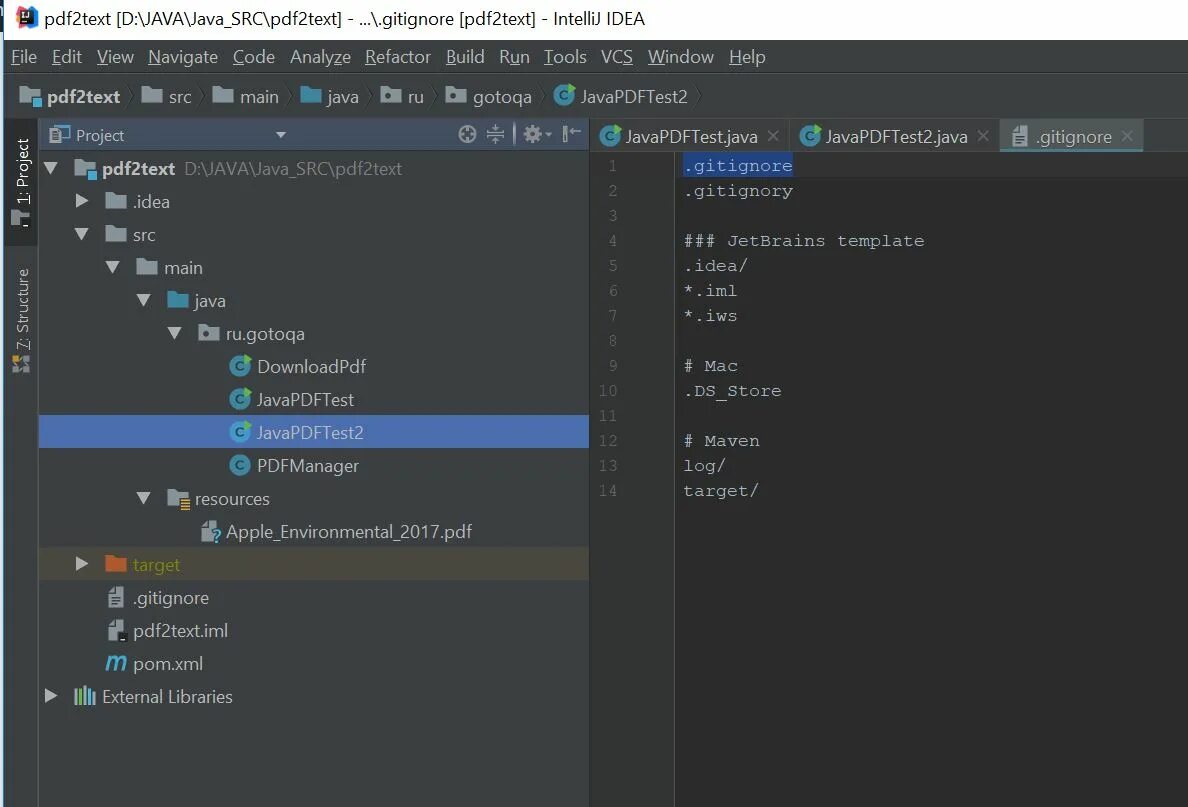1188x807 pixels.
Task: Click the IntelliJ IDEA logo in title bar
Action: click(27, 17)
